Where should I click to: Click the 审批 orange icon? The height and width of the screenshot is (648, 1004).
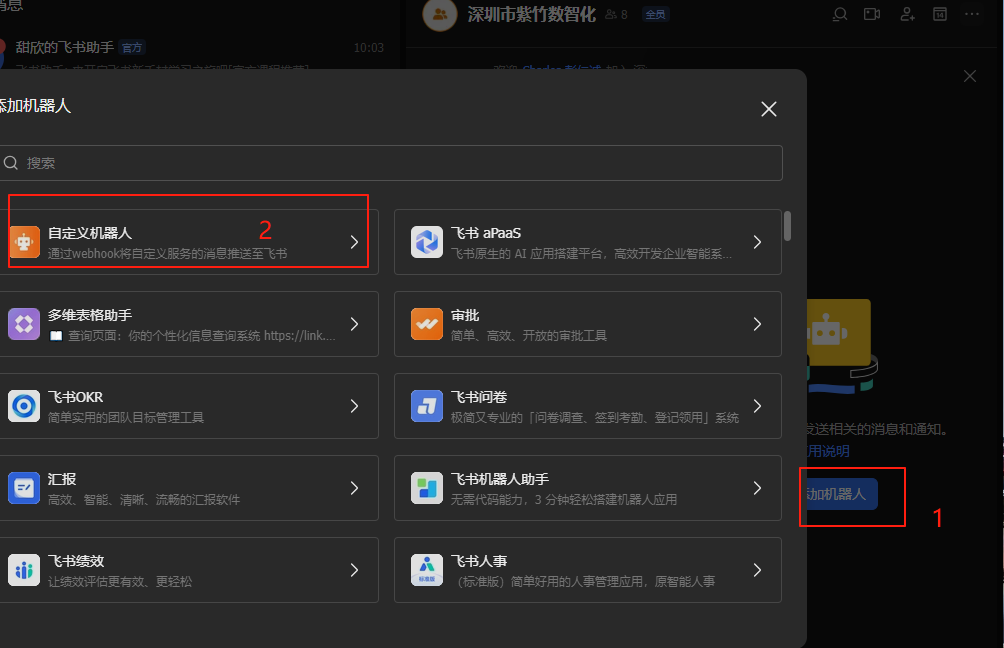(427, 324)
